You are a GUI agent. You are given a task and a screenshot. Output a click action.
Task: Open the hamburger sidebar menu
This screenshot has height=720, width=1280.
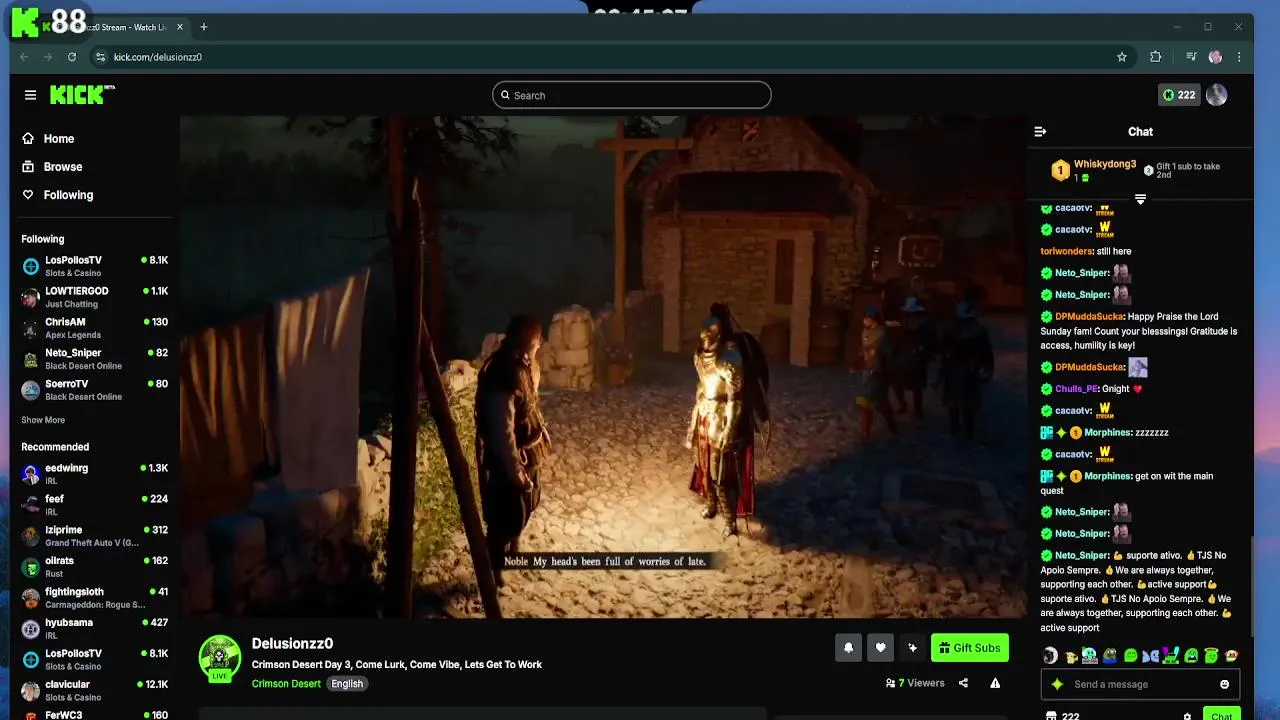click(x=30, y=95)
